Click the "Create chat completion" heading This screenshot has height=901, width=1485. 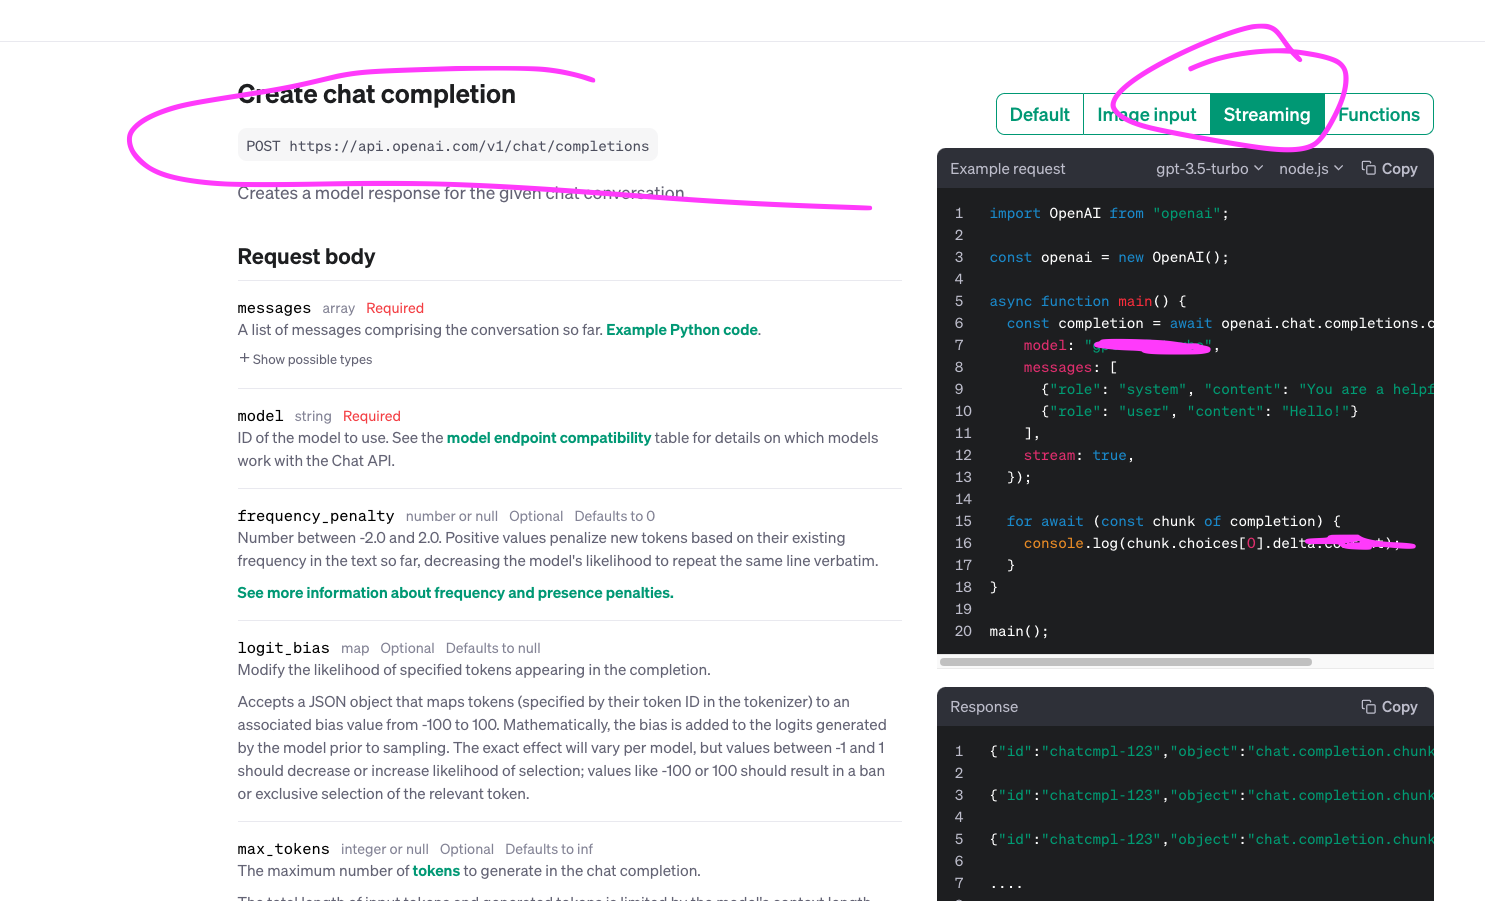pyautogui.click(x=377, y=94)
